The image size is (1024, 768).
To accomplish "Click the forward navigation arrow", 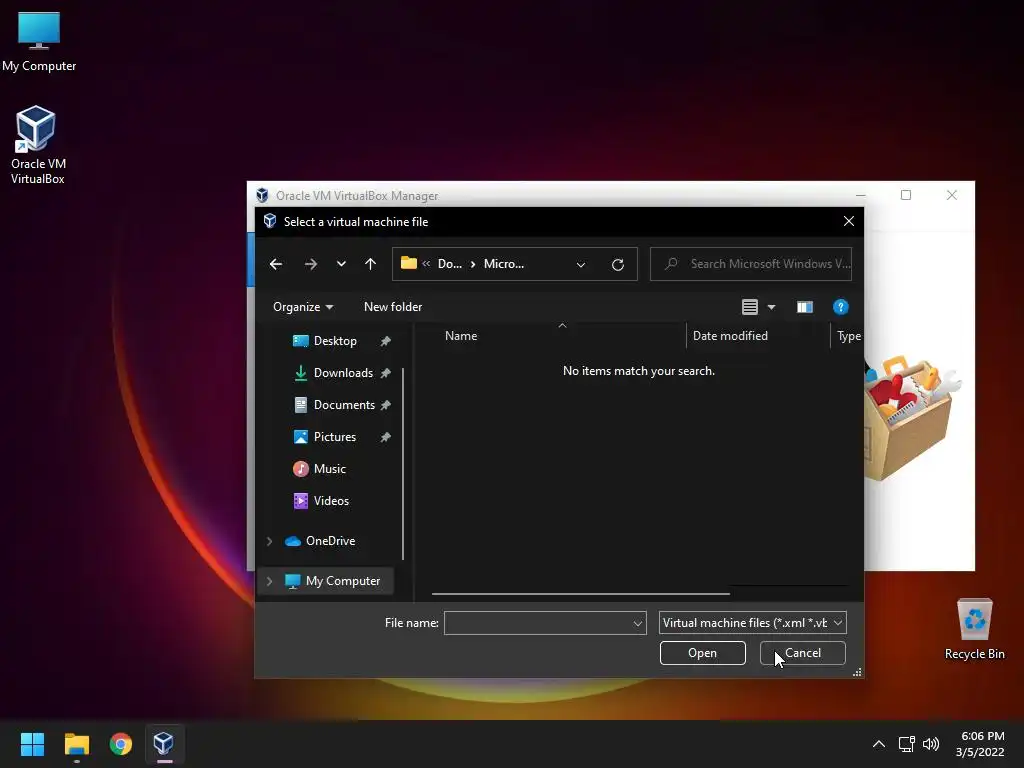I will pos(311,264).
